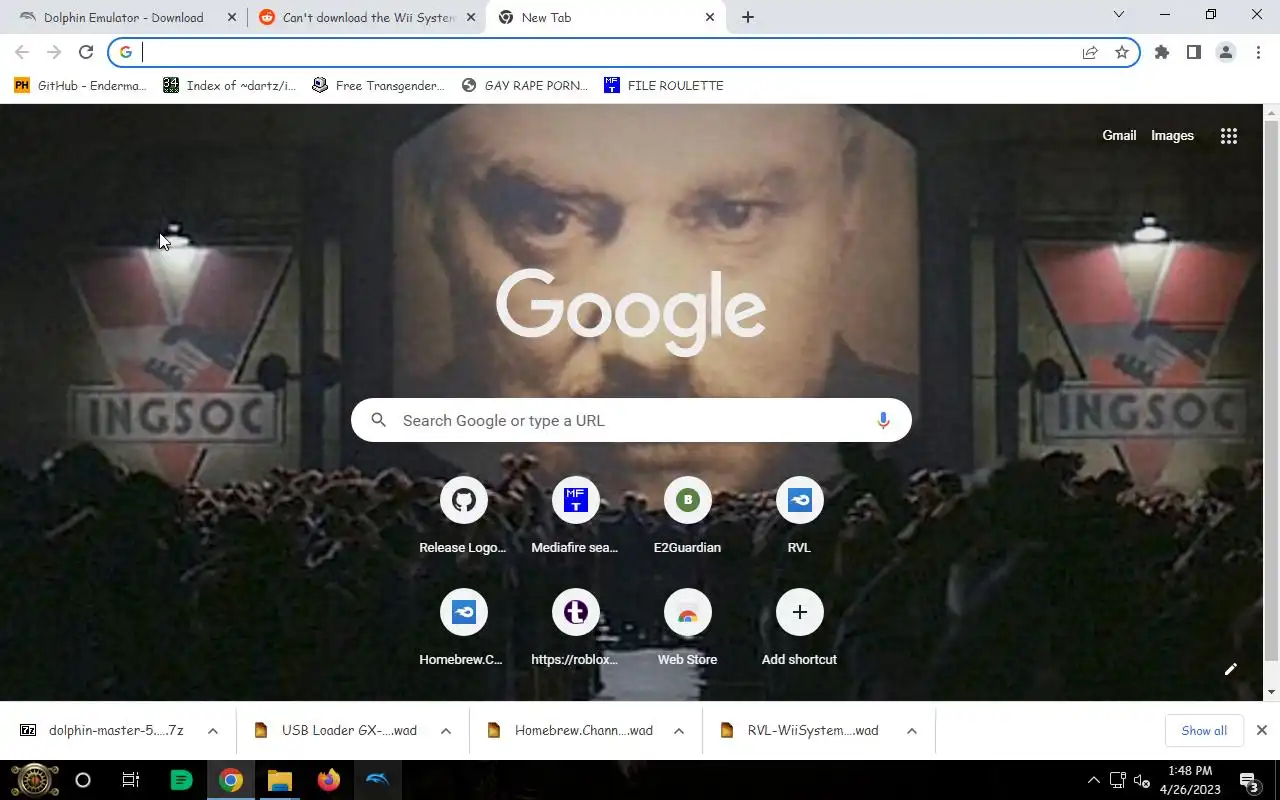Expand options for USB Loader GX download
The height and width of the screenshot is (800, 1280).
[x=446, y=731]
